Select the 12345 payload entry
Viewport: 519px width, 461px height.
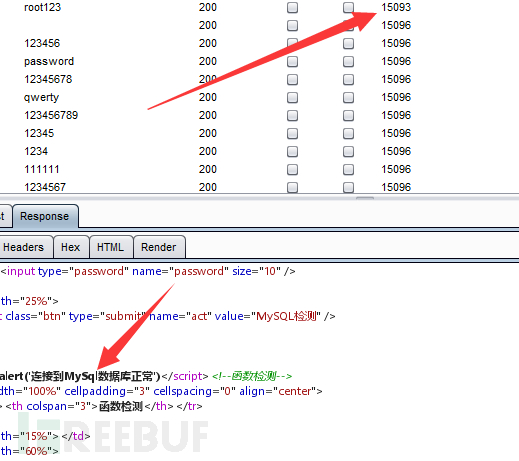tap(39, 133)
